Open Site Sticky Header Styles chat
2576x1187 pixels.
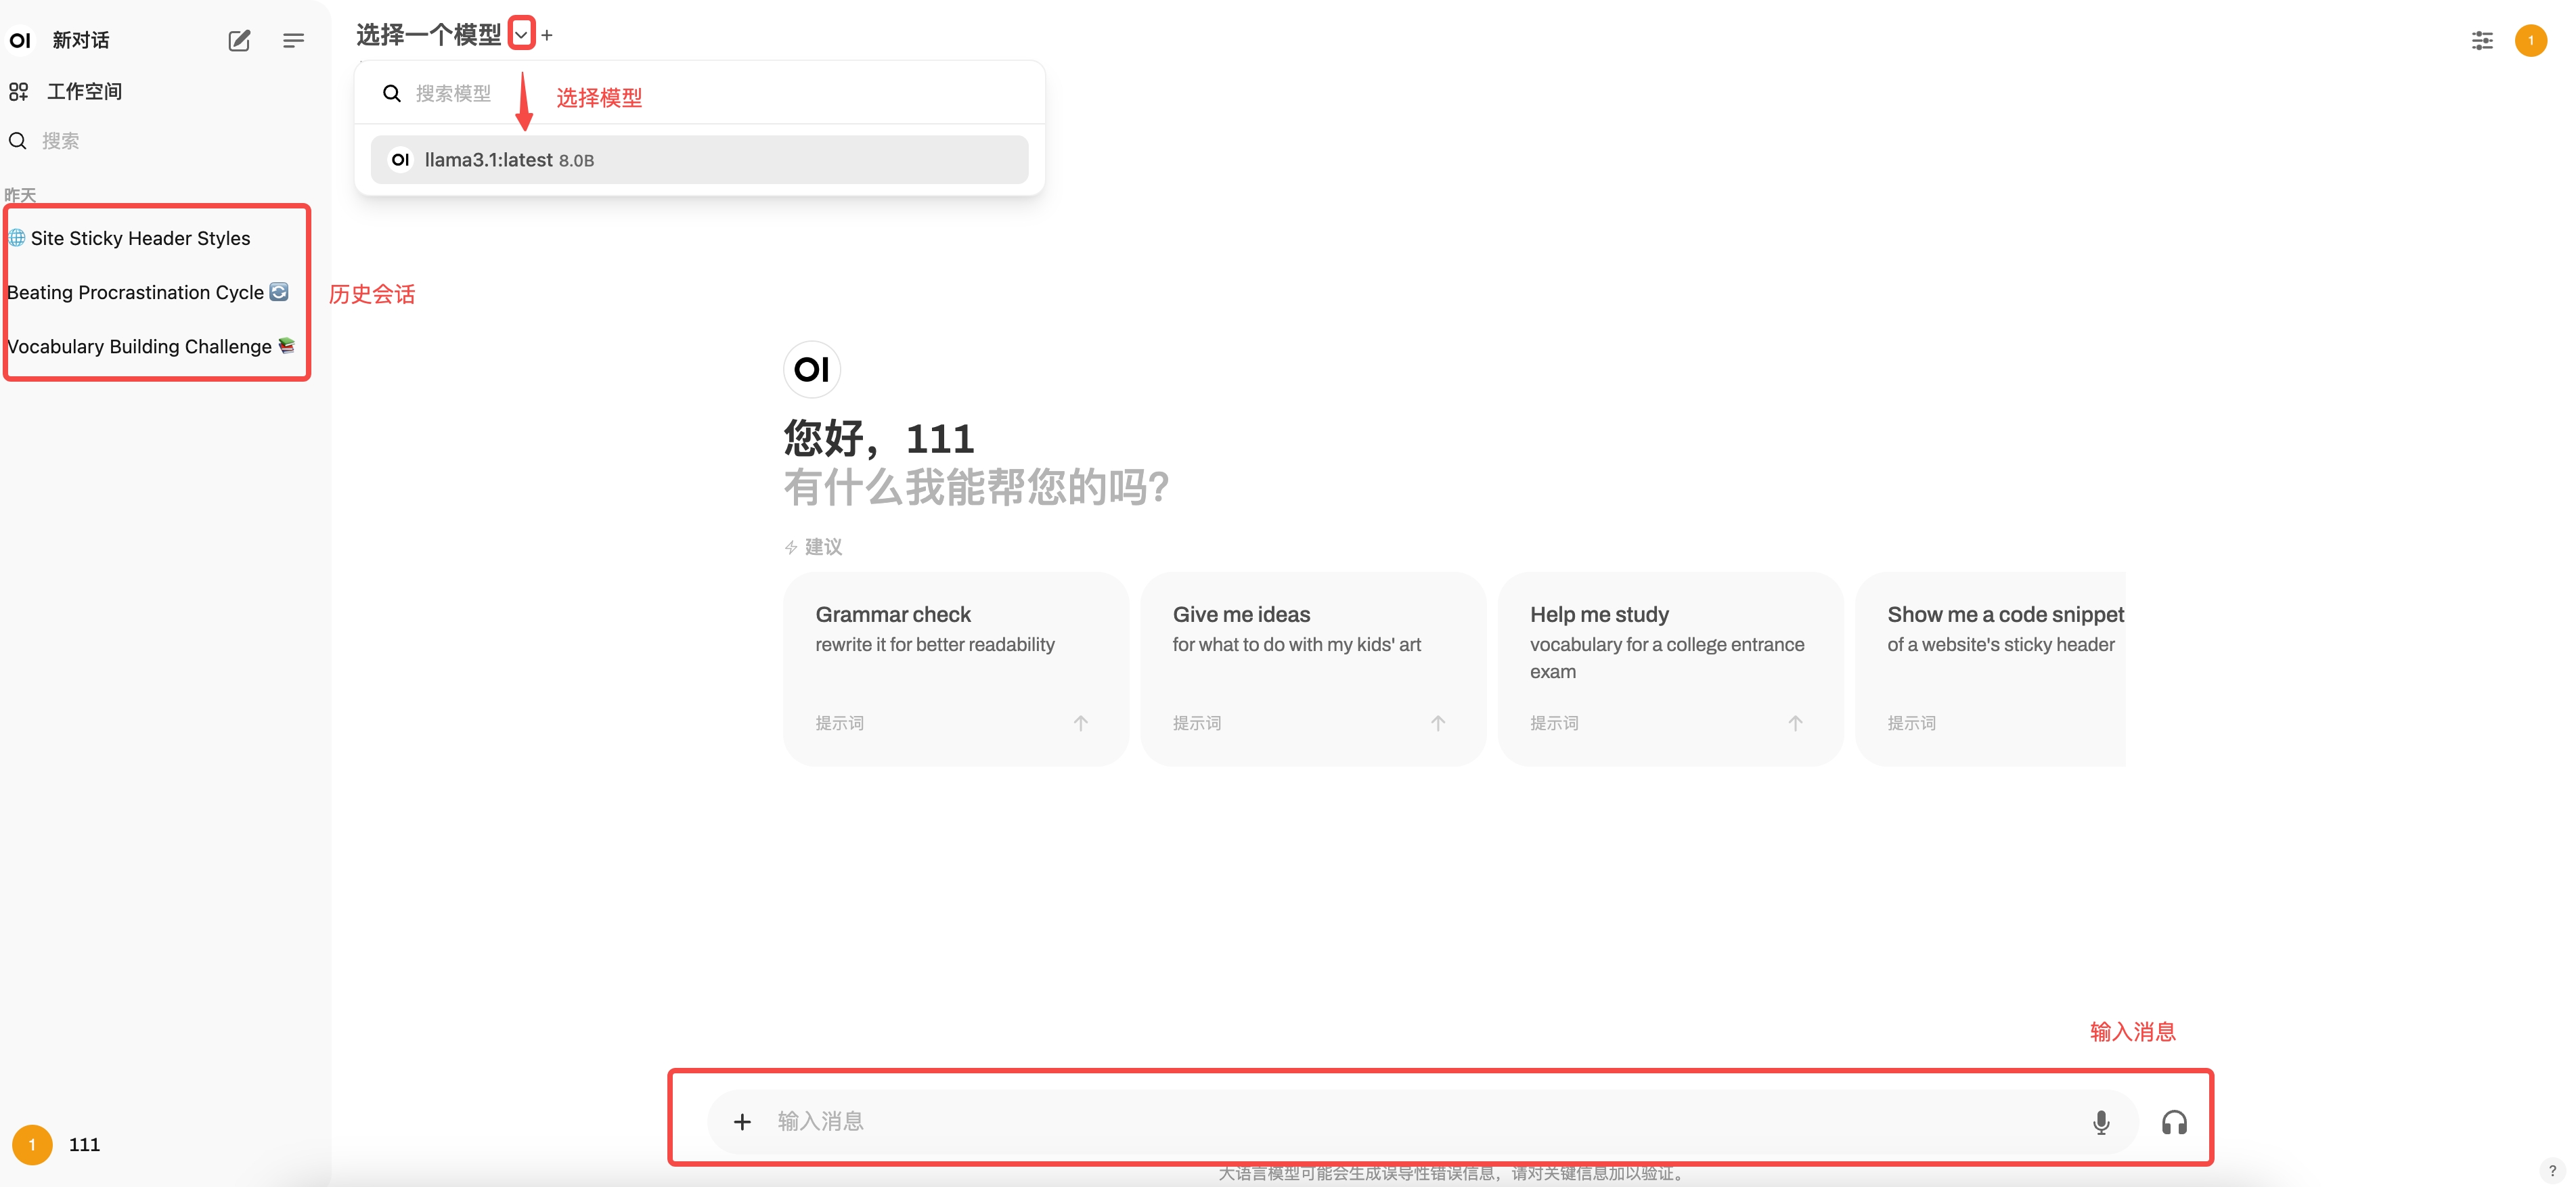click(140, 238)
